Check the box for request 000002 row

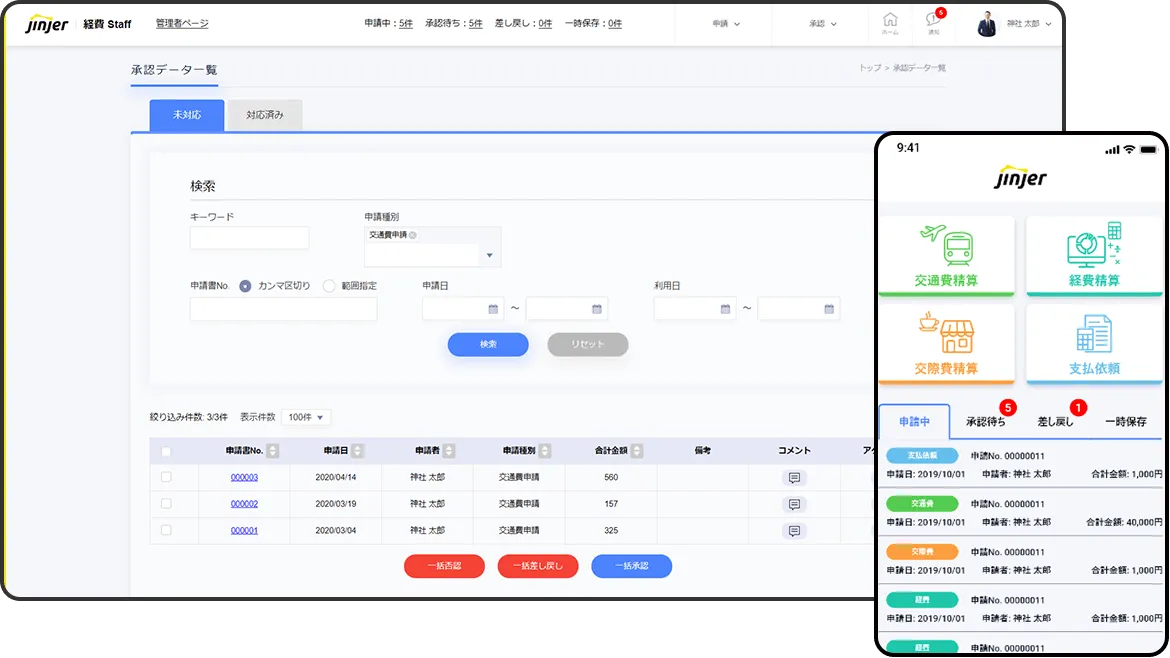(166, 504)
